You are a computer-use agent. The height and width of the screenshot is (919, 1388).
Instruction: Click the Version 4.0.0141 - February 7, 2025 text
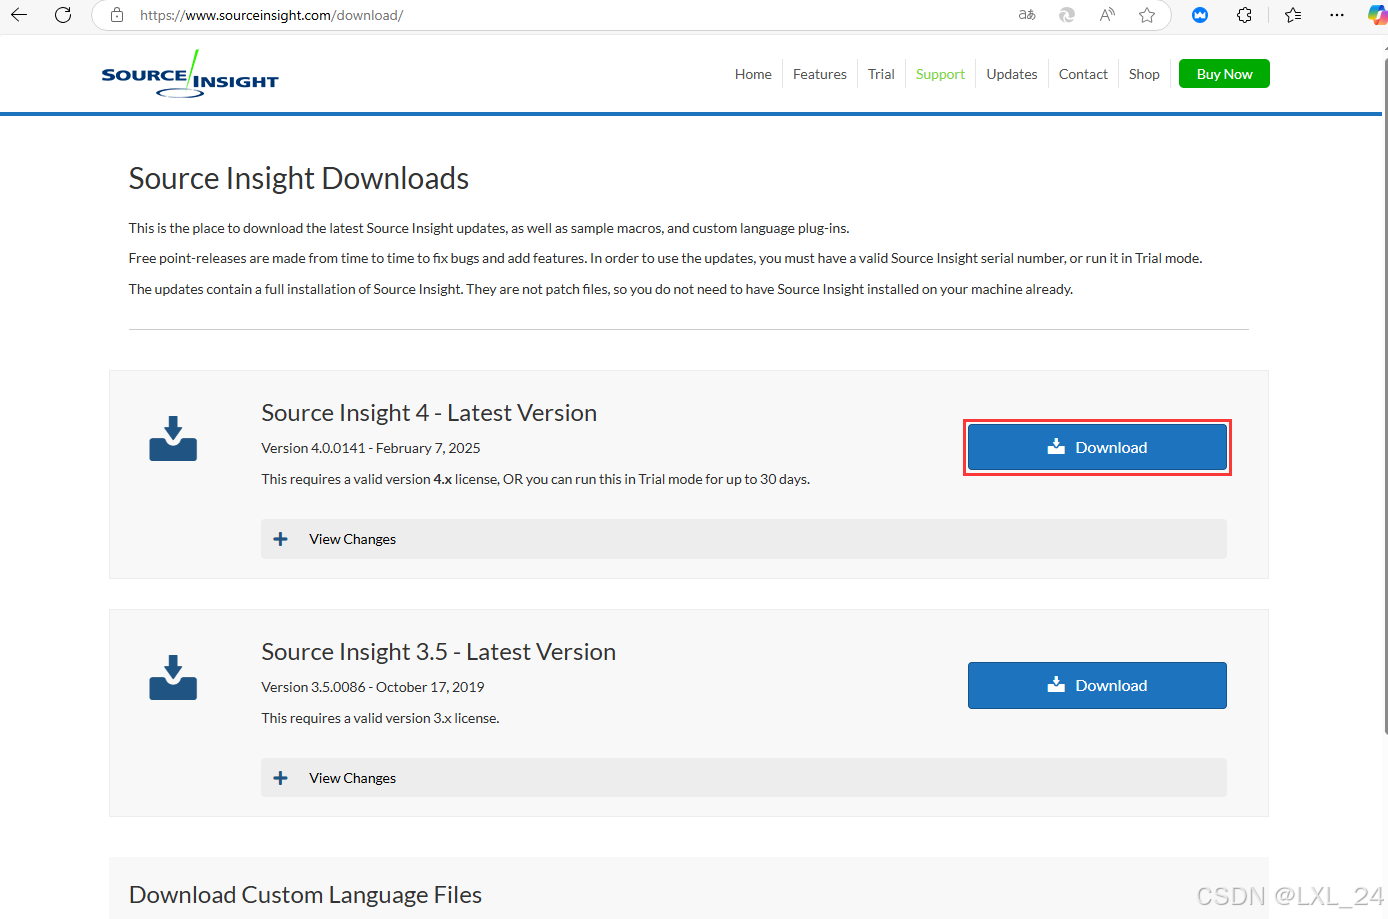(371, 448)
